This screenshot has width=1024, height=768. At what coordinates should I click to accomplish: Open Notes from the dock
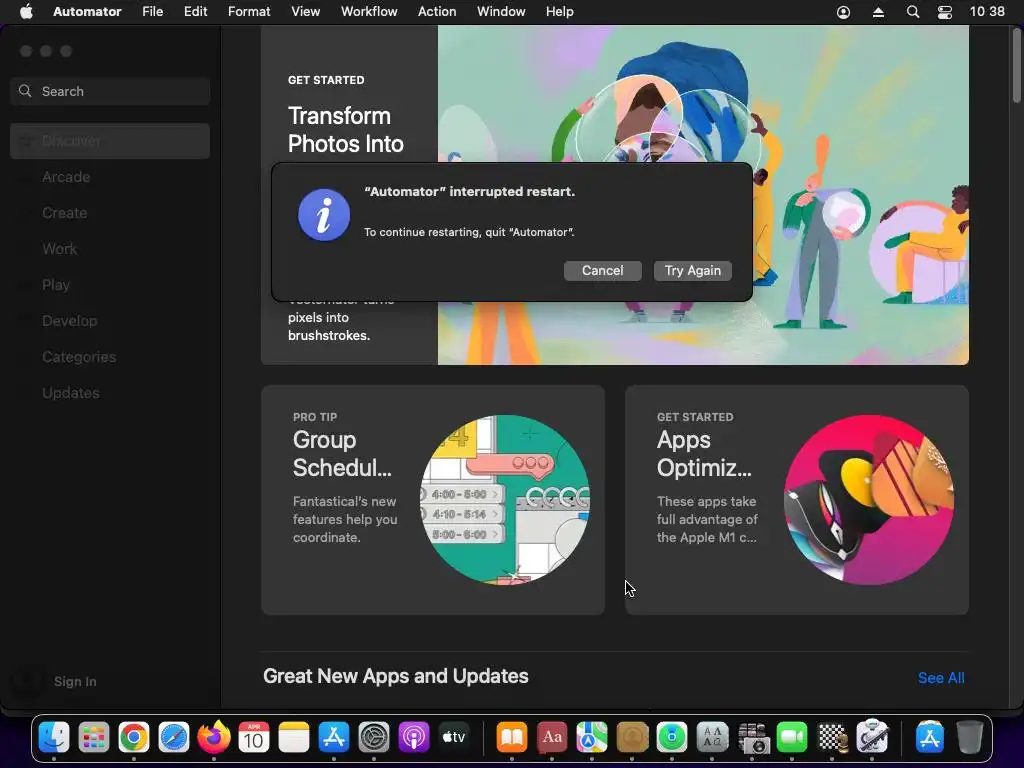pyautogui.click(x=294, y=737)
